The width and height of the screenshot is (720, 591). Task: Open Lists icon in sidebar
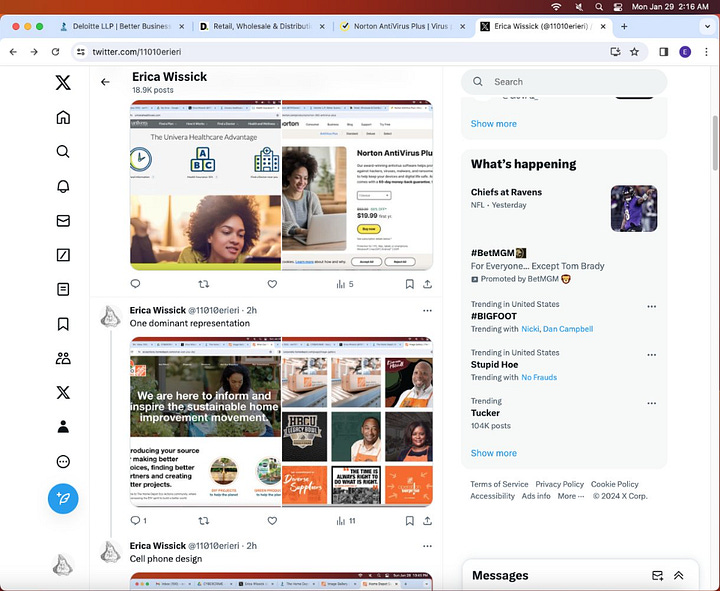click(63, 289)
